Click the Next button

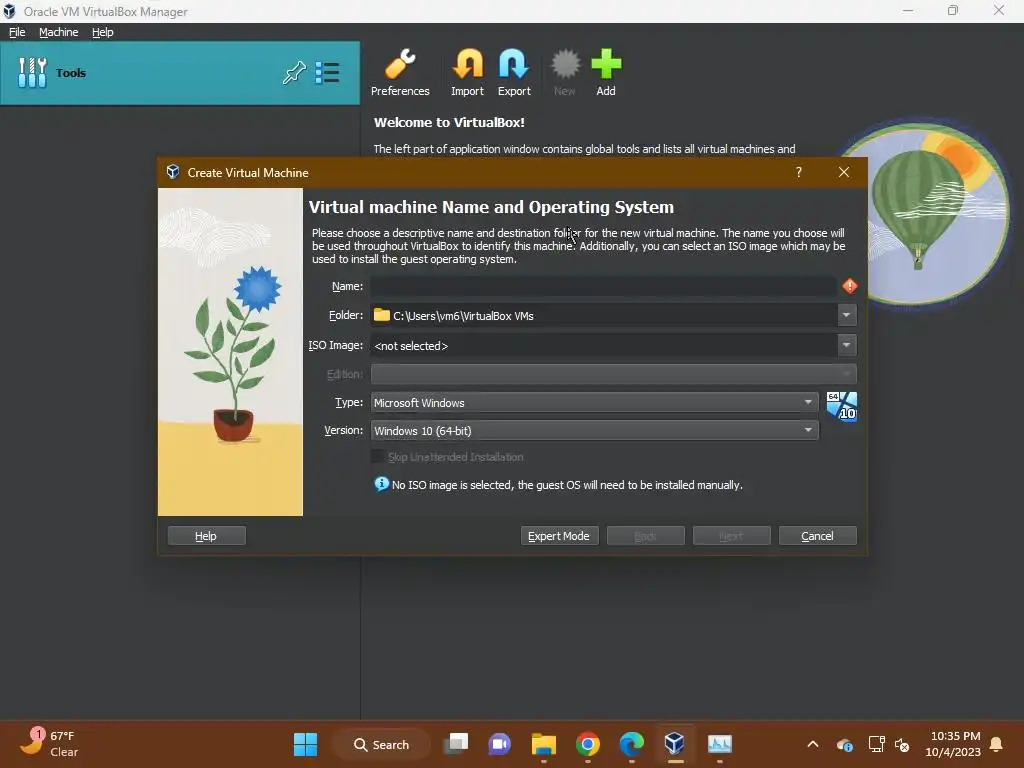731,536
